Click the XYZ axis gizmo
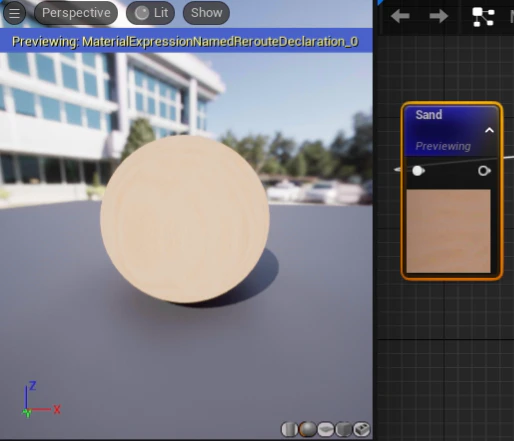Viewport: 514px width, 441px height. pyautogui.click(x=41, y=400)
